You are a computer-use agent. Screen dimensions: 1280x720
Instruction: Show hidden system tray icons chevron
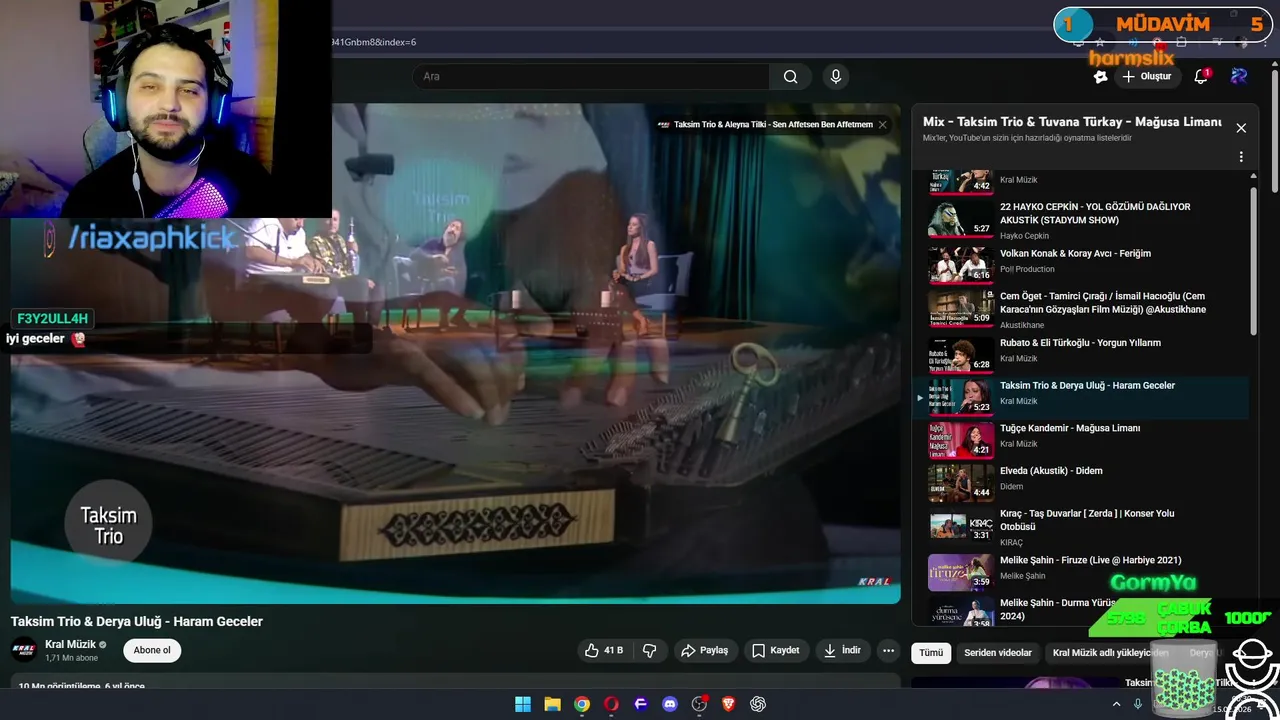(x=1116, y=704)
